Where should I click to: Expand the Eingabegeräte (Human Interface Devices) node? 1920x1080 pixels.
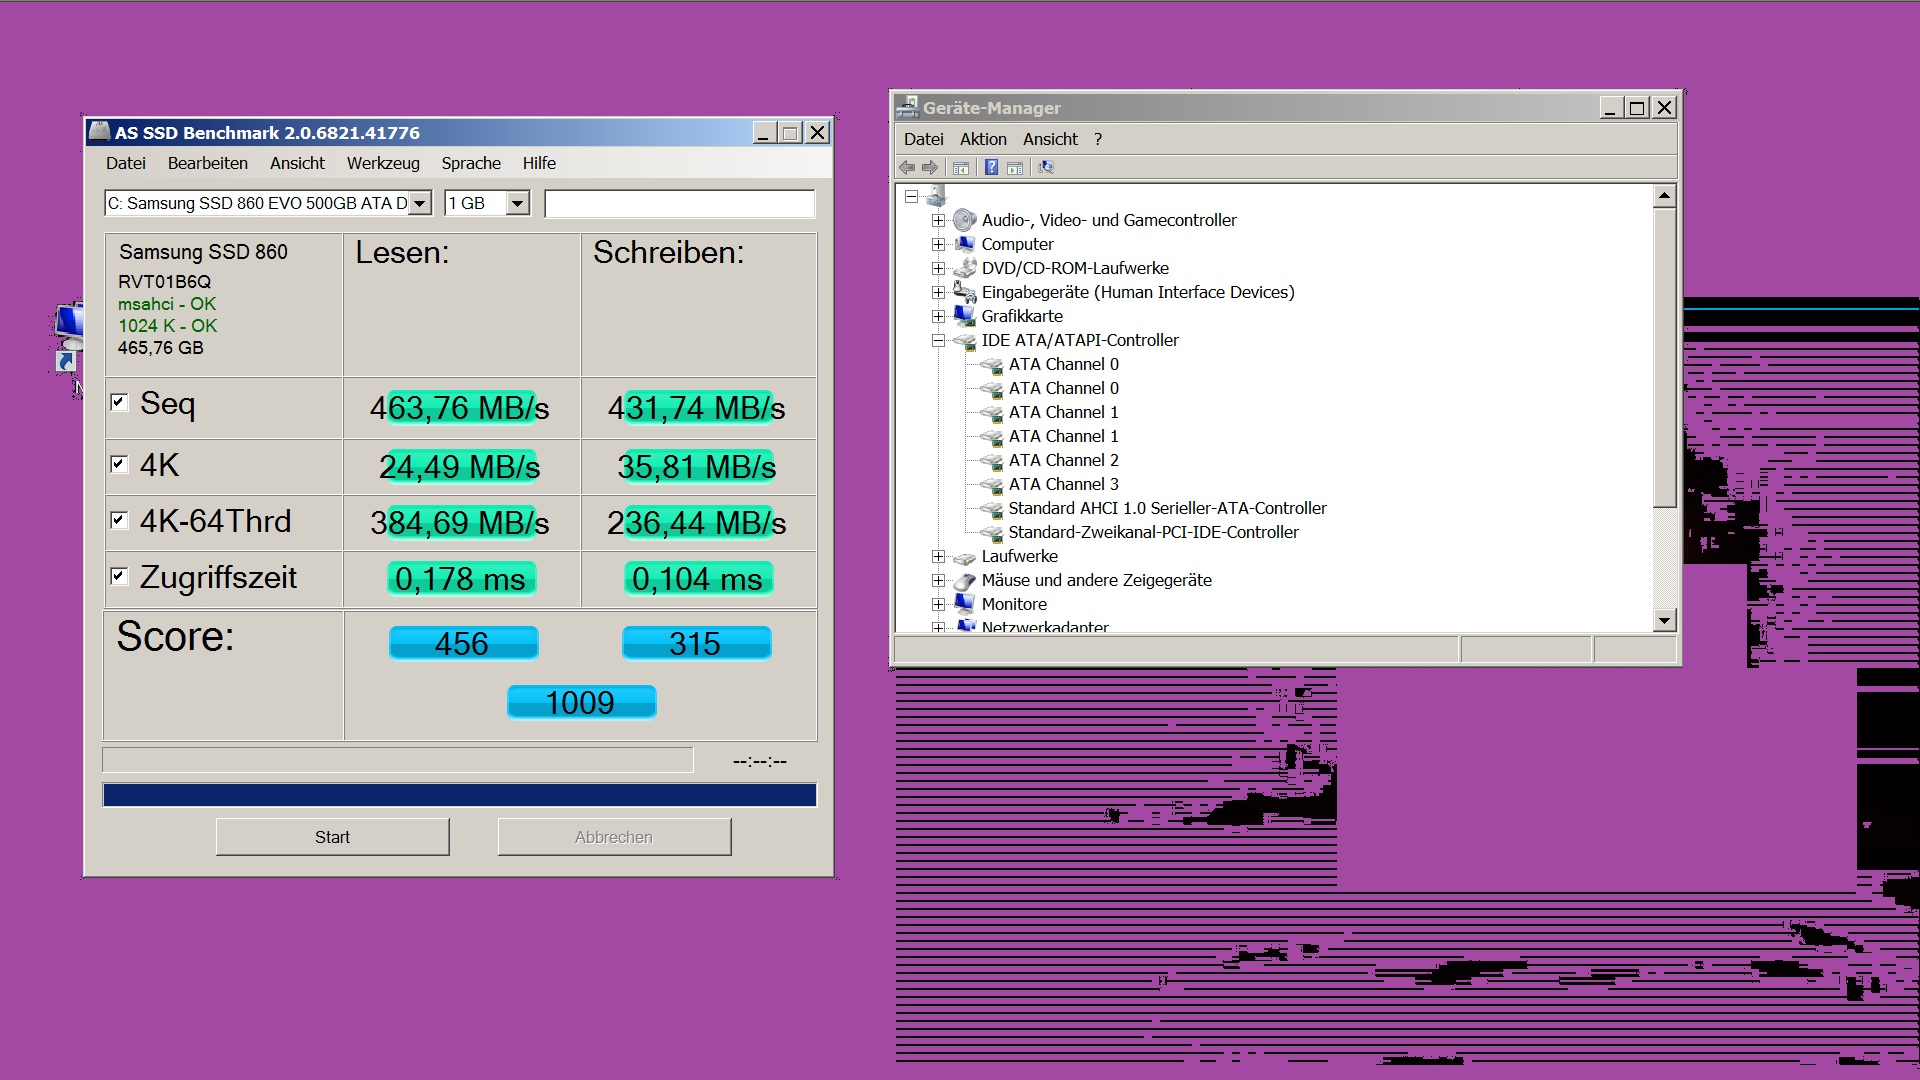pos(938,292)
